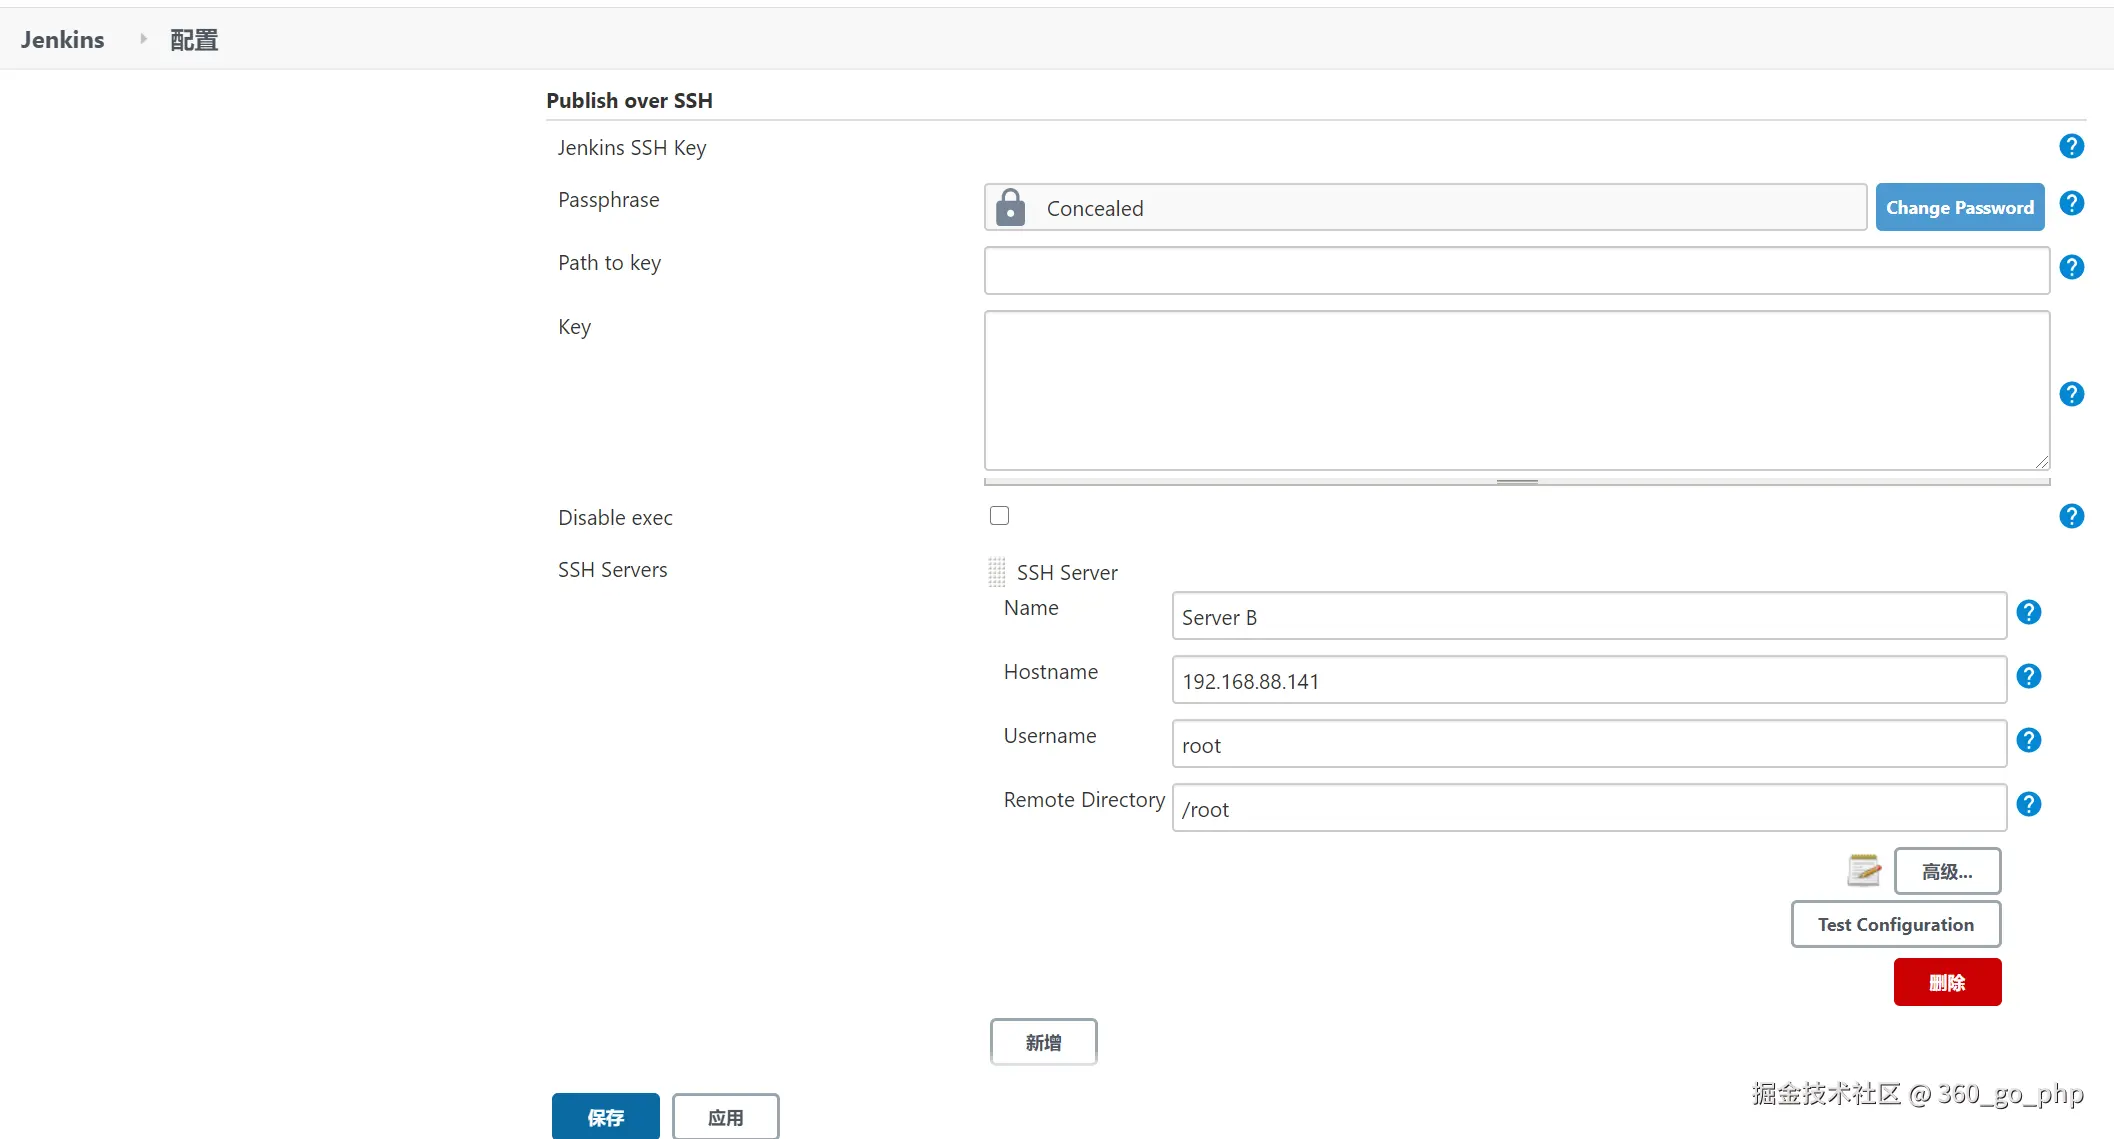This screenshot has height=1139, width=2114.
Task: Open help for Remote Directory field
Action: 2028,804
